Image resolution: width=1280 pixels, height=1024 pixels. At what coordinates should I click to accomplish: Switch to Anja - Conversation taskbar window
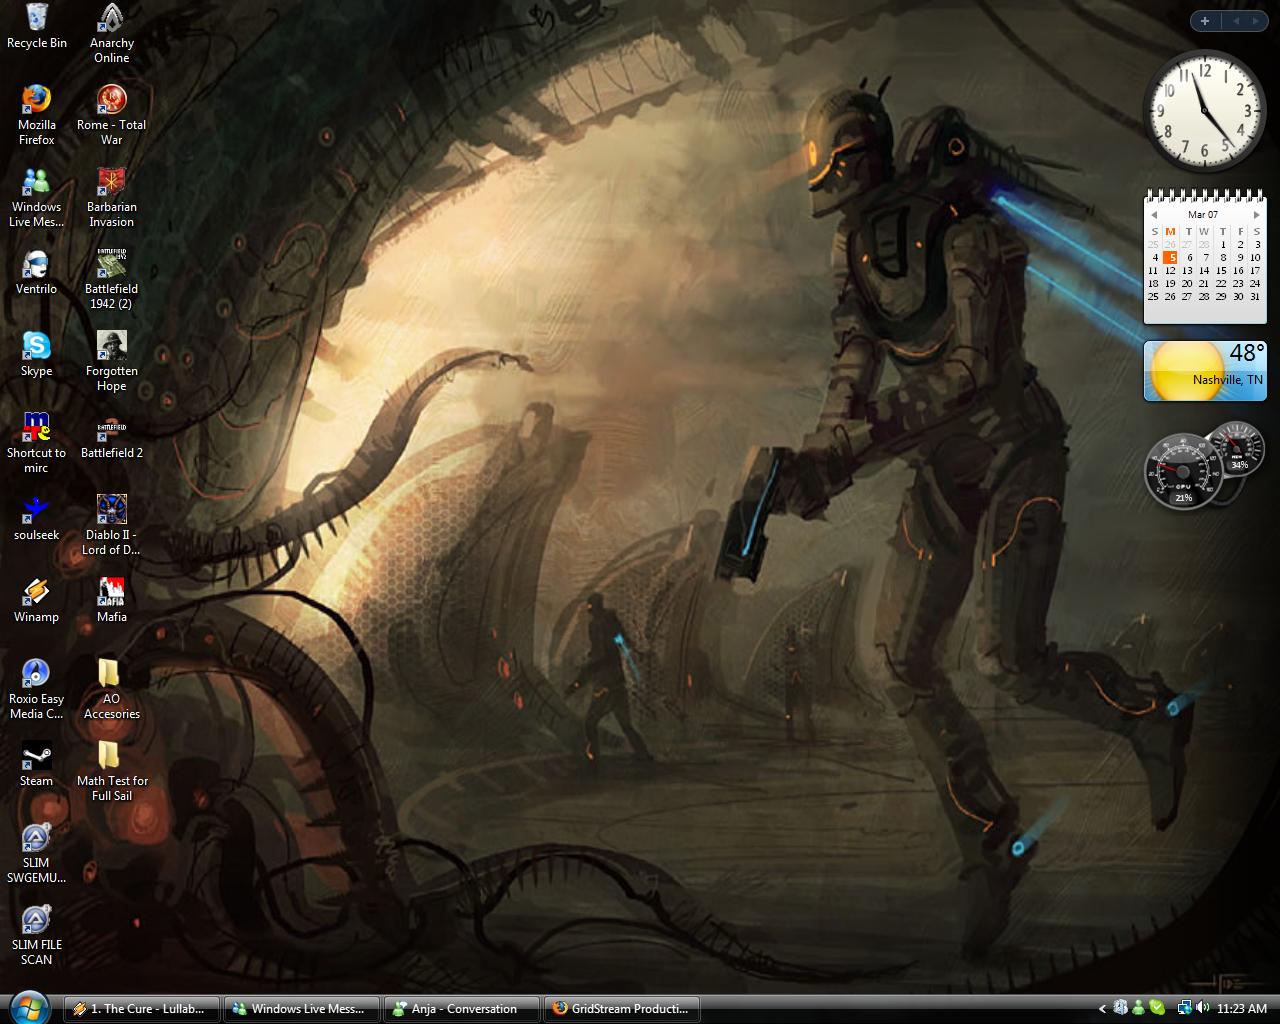(461, 1009)
